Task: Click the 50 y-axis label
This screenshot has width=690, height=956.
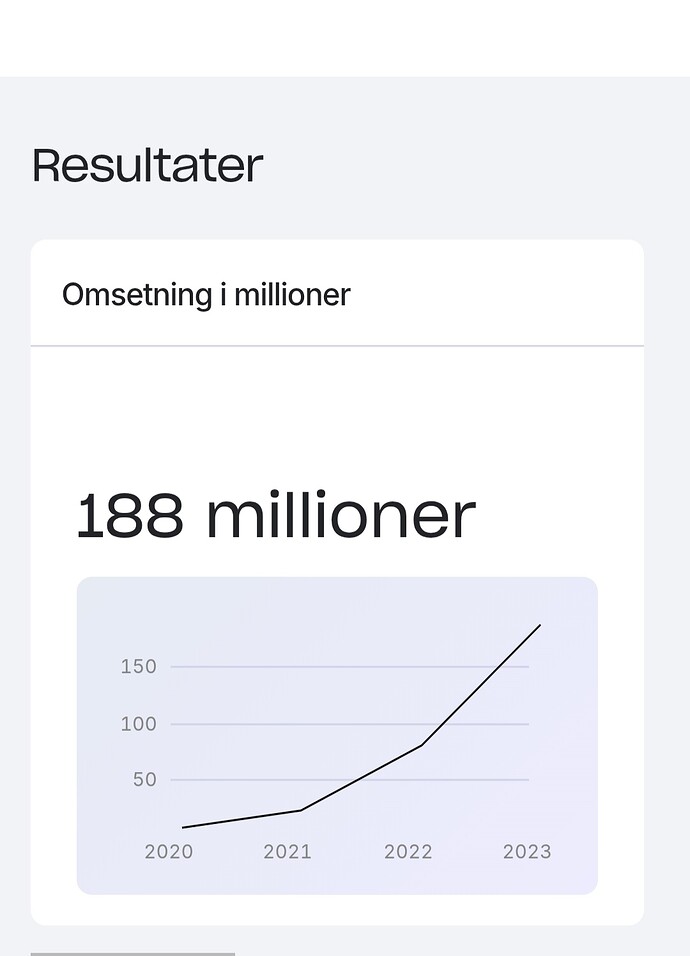Action: [x=145, y=780]
